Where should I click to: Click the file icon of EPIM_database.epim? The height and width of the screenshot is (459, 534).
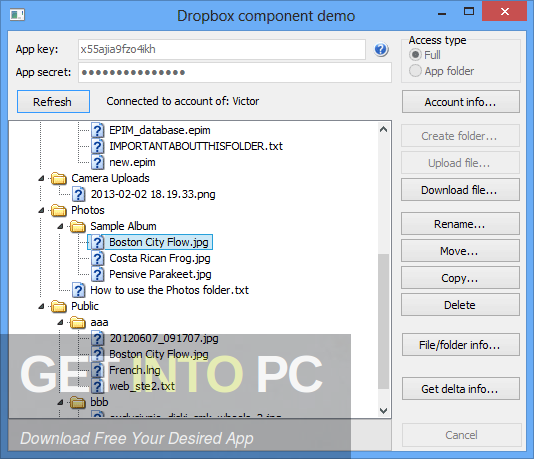pos(98,130)
